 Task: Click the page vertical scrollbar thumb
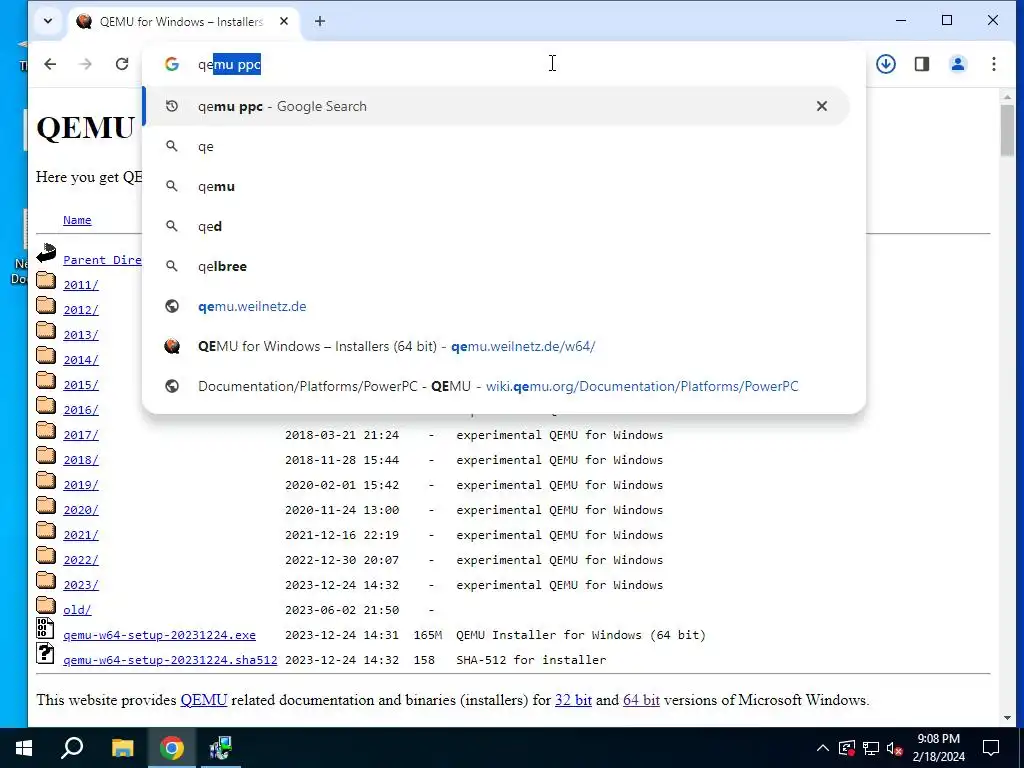point(1007,129)
